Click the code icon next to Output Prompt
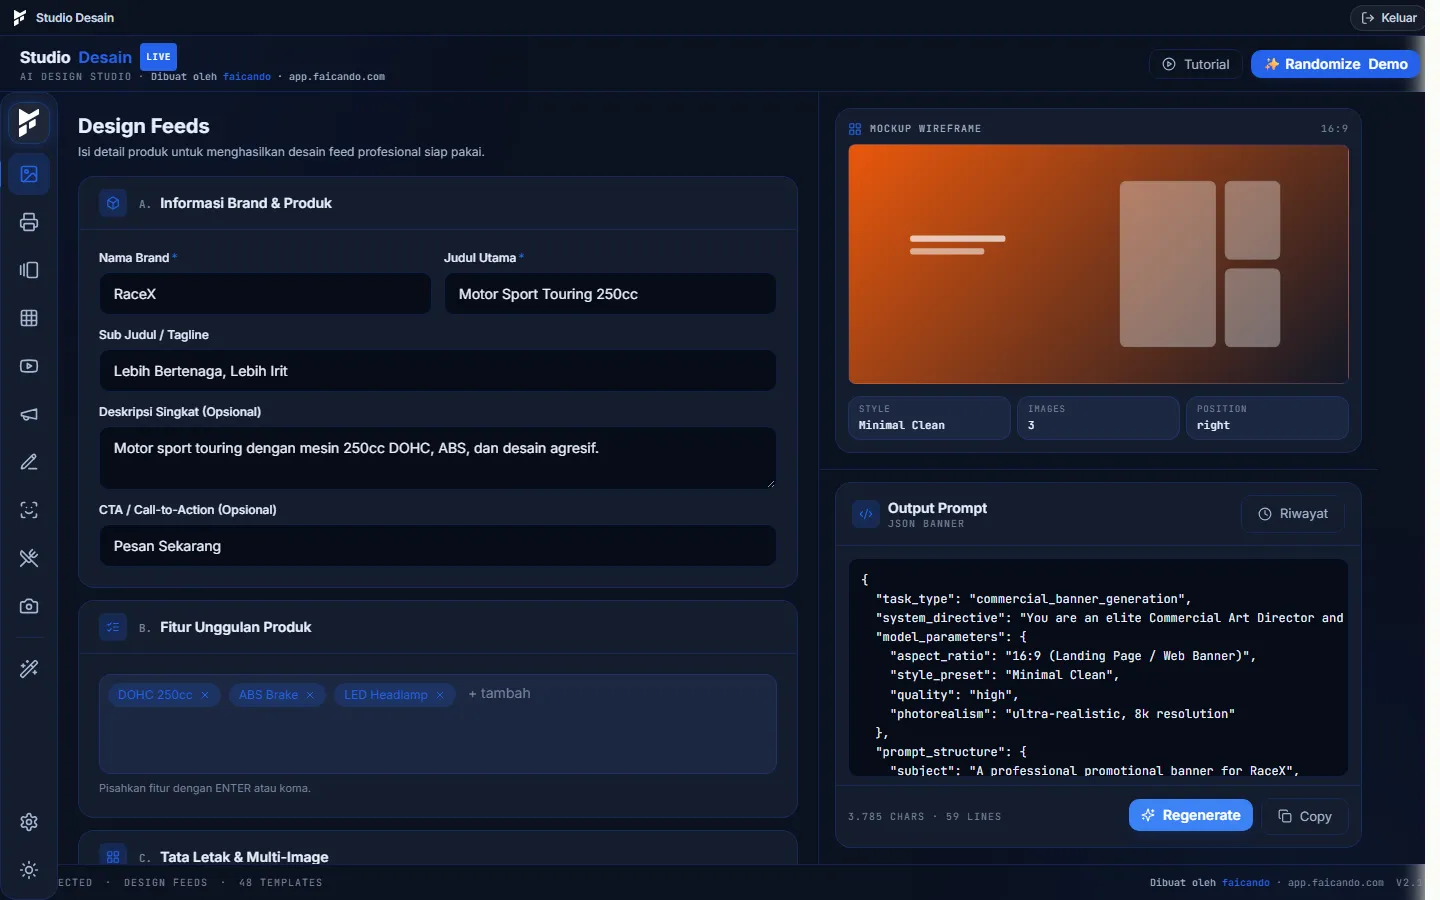 coord(866,514)
